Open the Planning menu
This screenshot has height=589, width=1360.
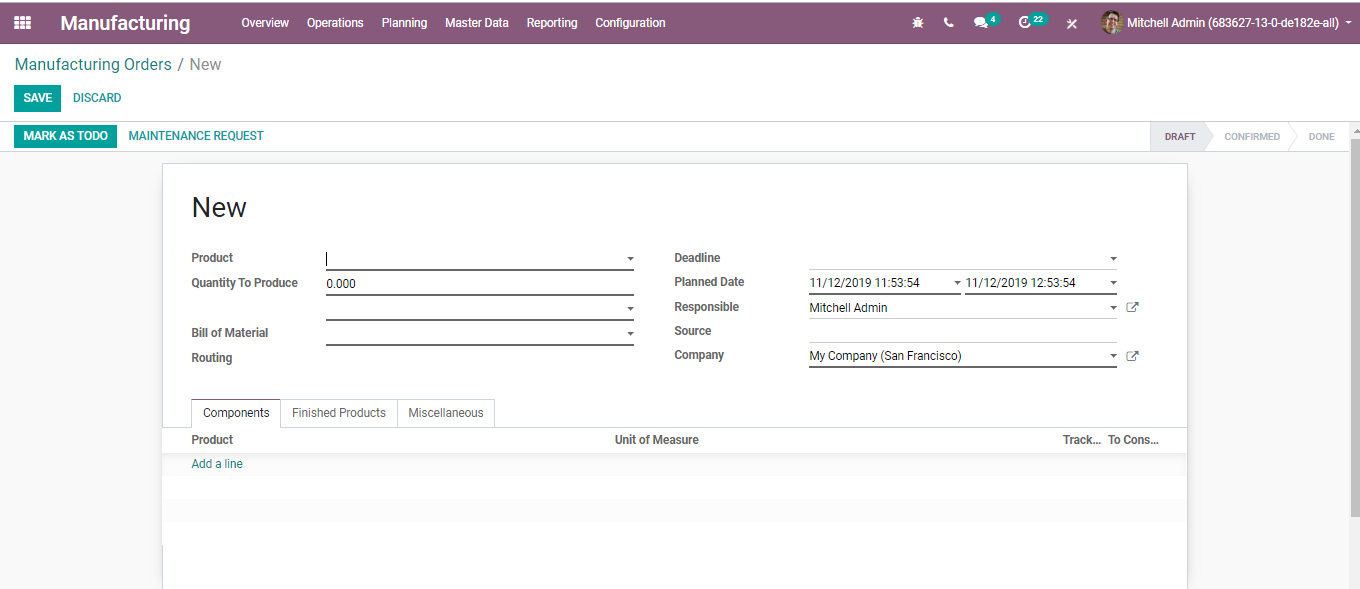point(404,23)
